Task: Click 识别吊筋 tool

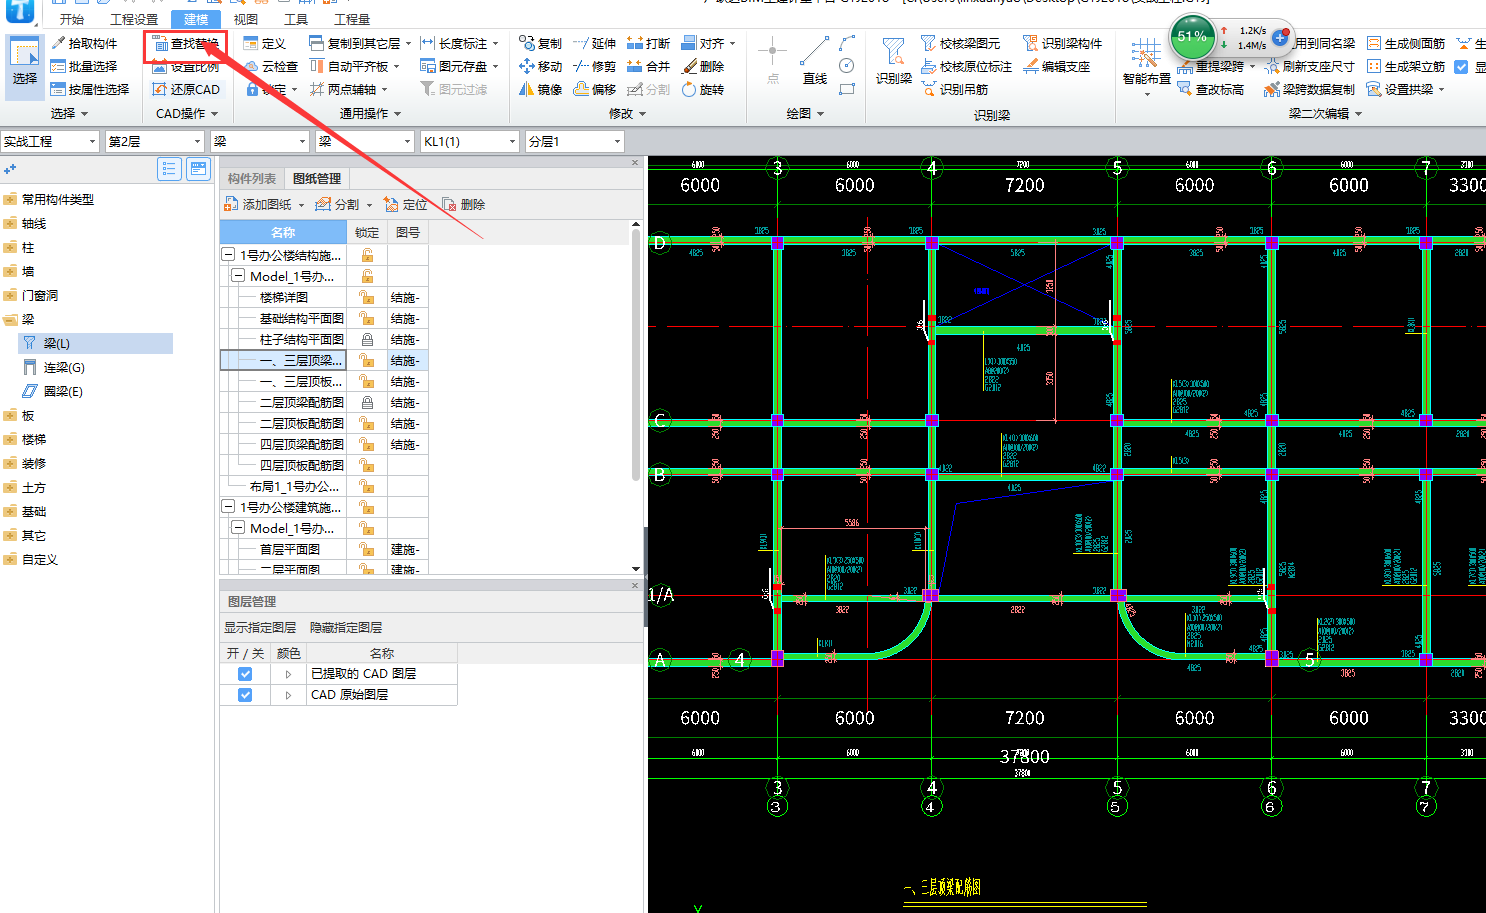Action: pos(955,89)
